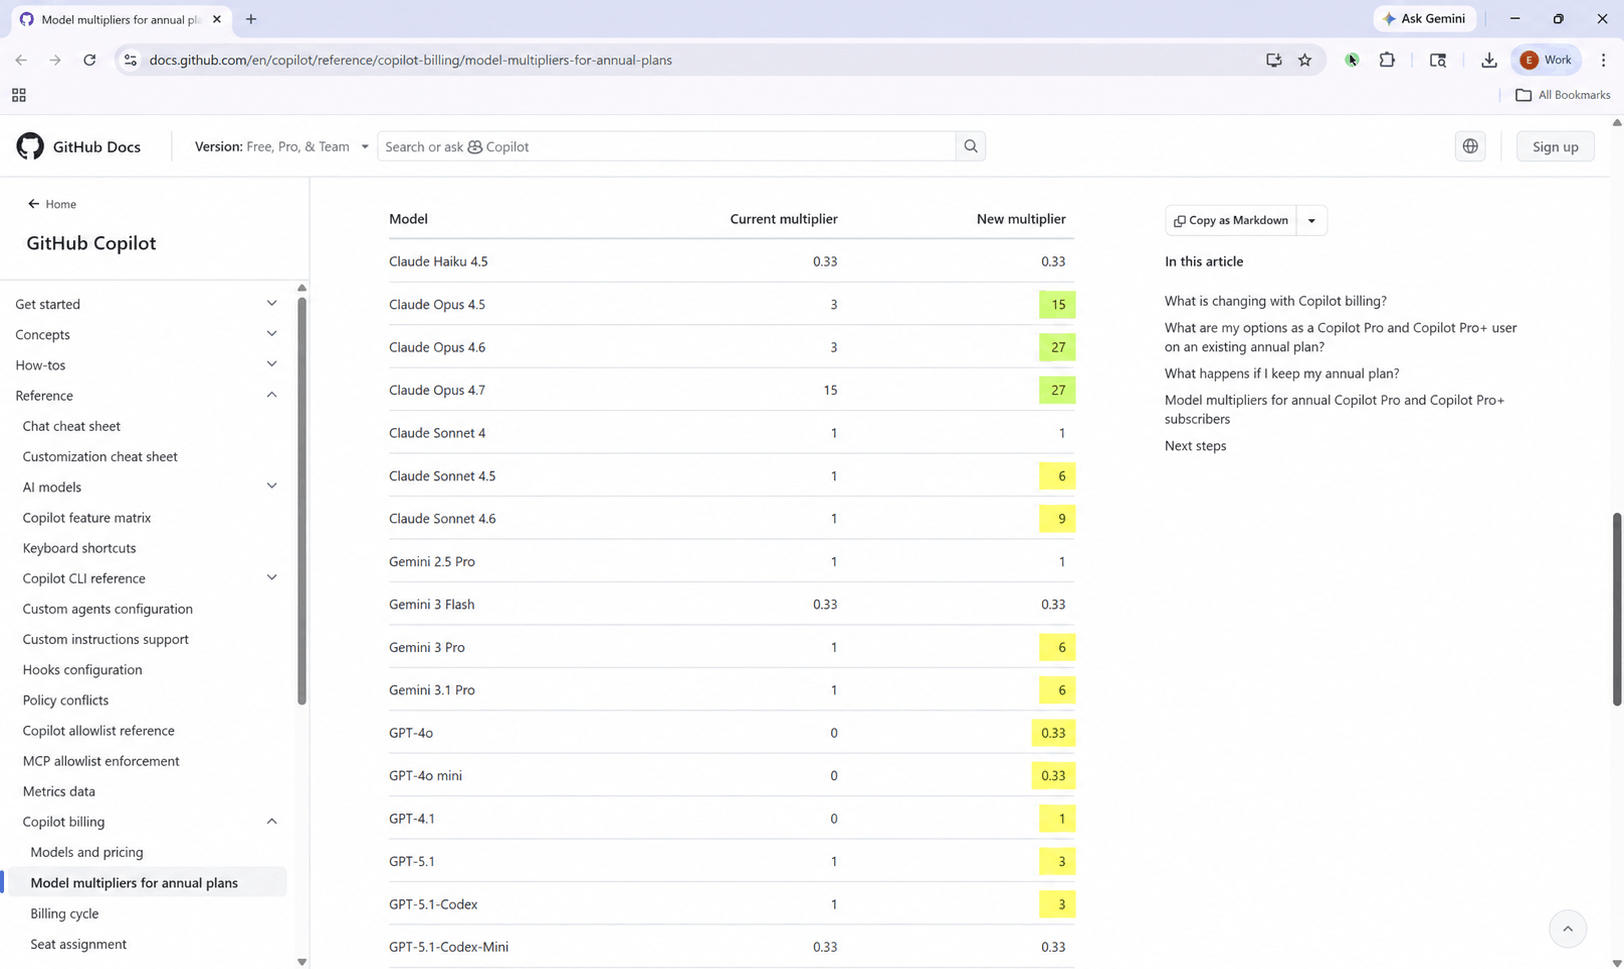
Task: Open the Work profile button
Action: tap(1546, 60)
